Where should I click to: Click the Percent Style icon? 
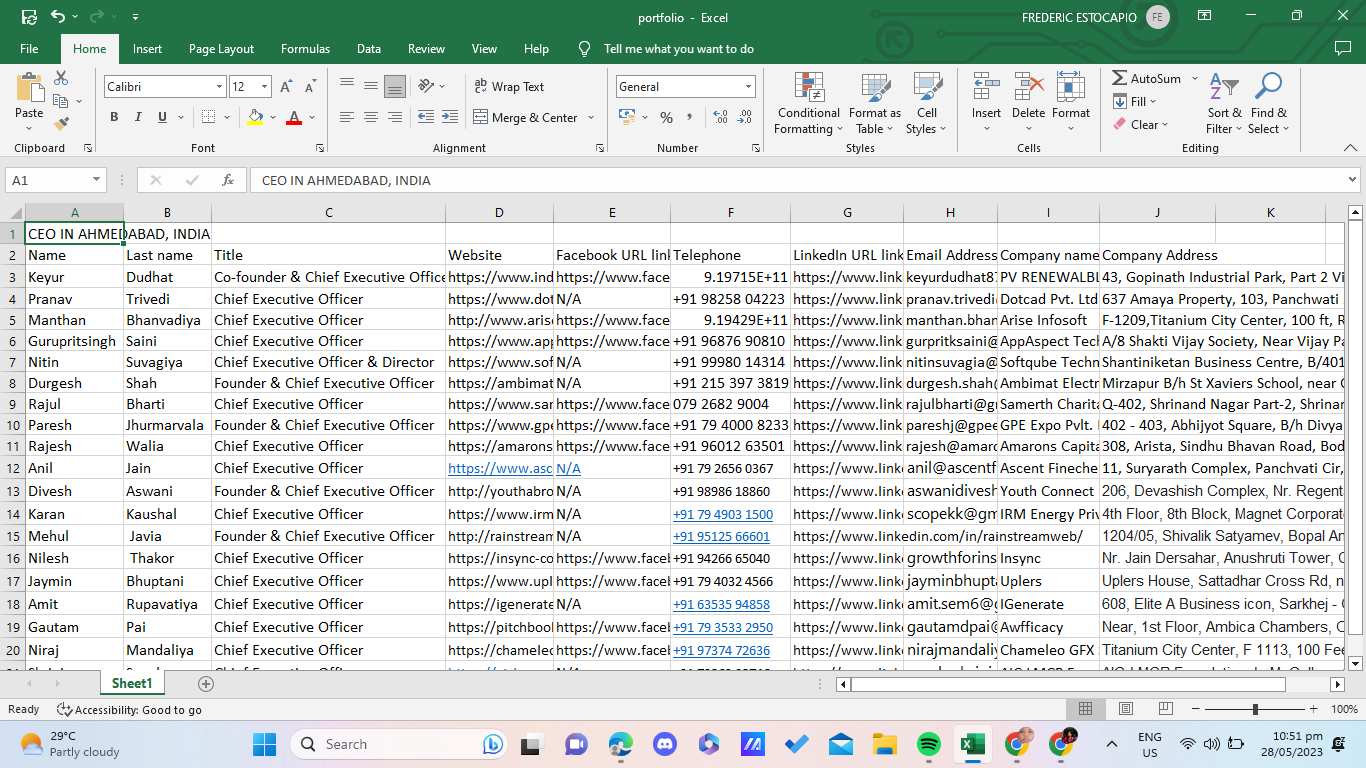[x=666, y=117]
